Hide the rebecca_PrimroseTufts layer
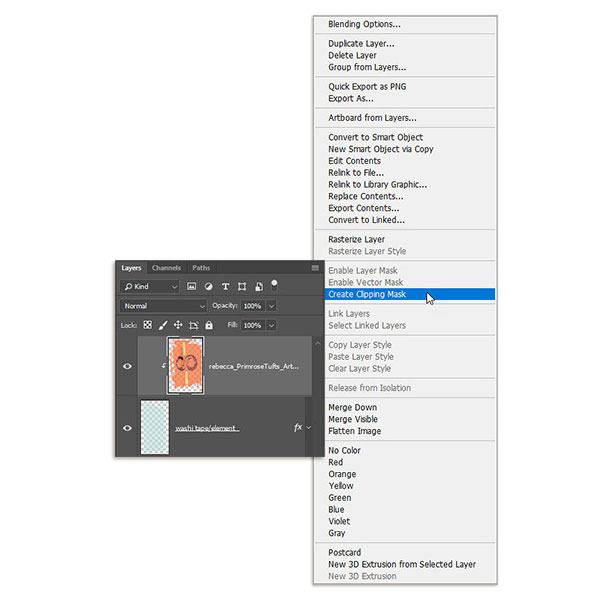 pos(127,366)
